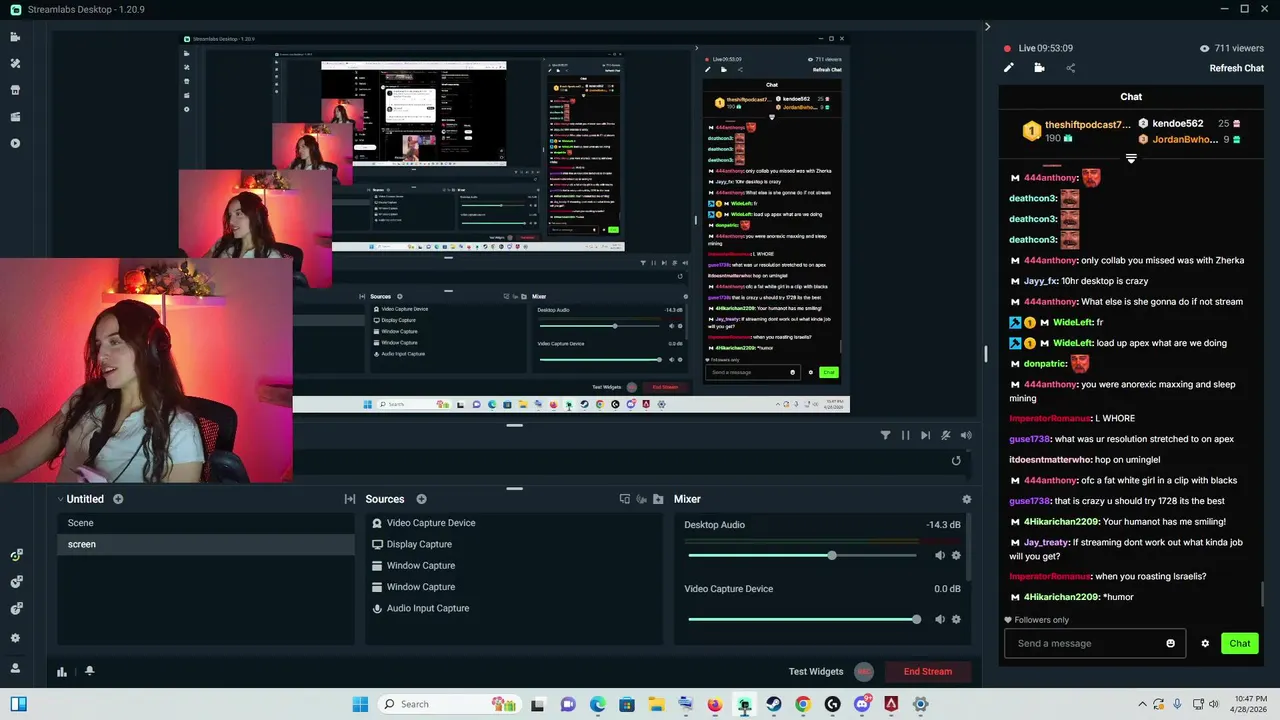This screenshot has width=1280, height=720.
Task: Adjust the Desktop Audio volume slider
Action: [x=802, y=555]
